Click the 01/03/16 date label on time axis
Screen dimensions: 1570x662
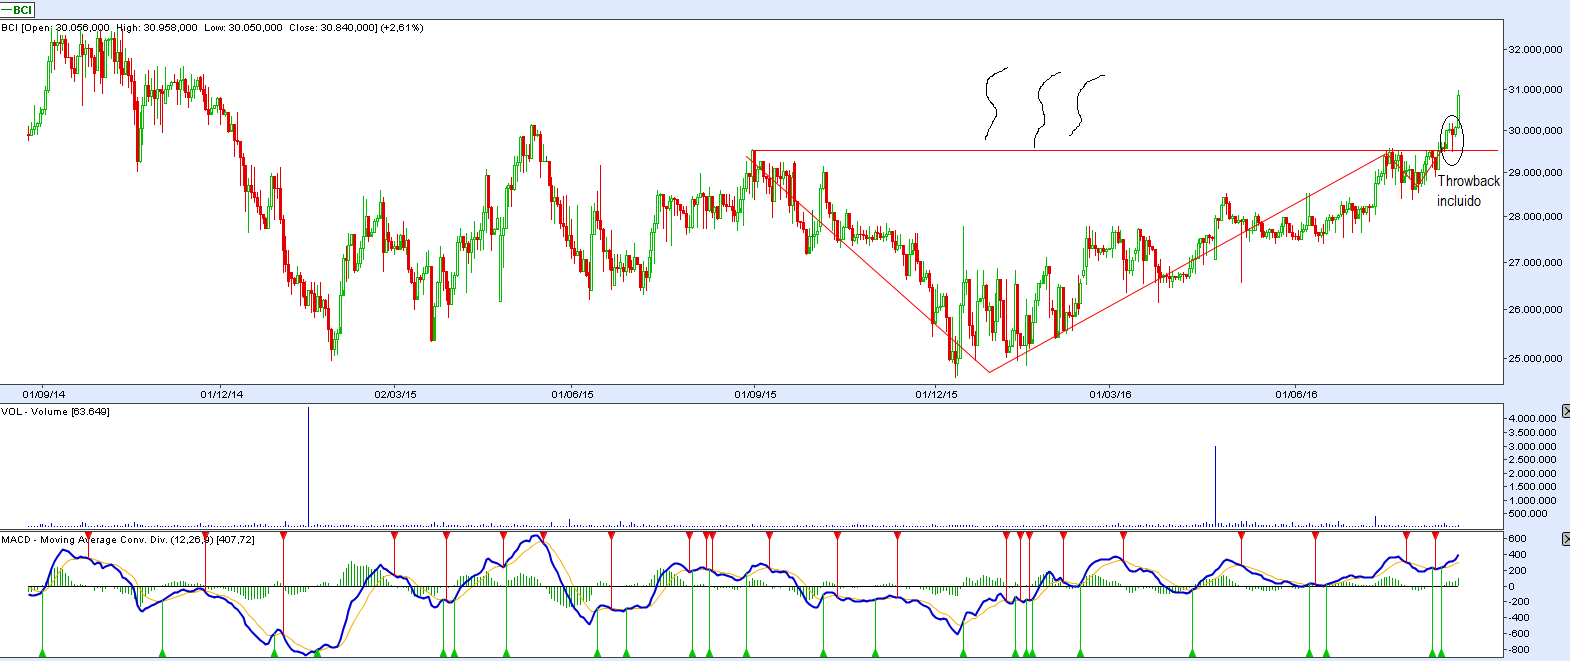click(x=1110, y=394)
